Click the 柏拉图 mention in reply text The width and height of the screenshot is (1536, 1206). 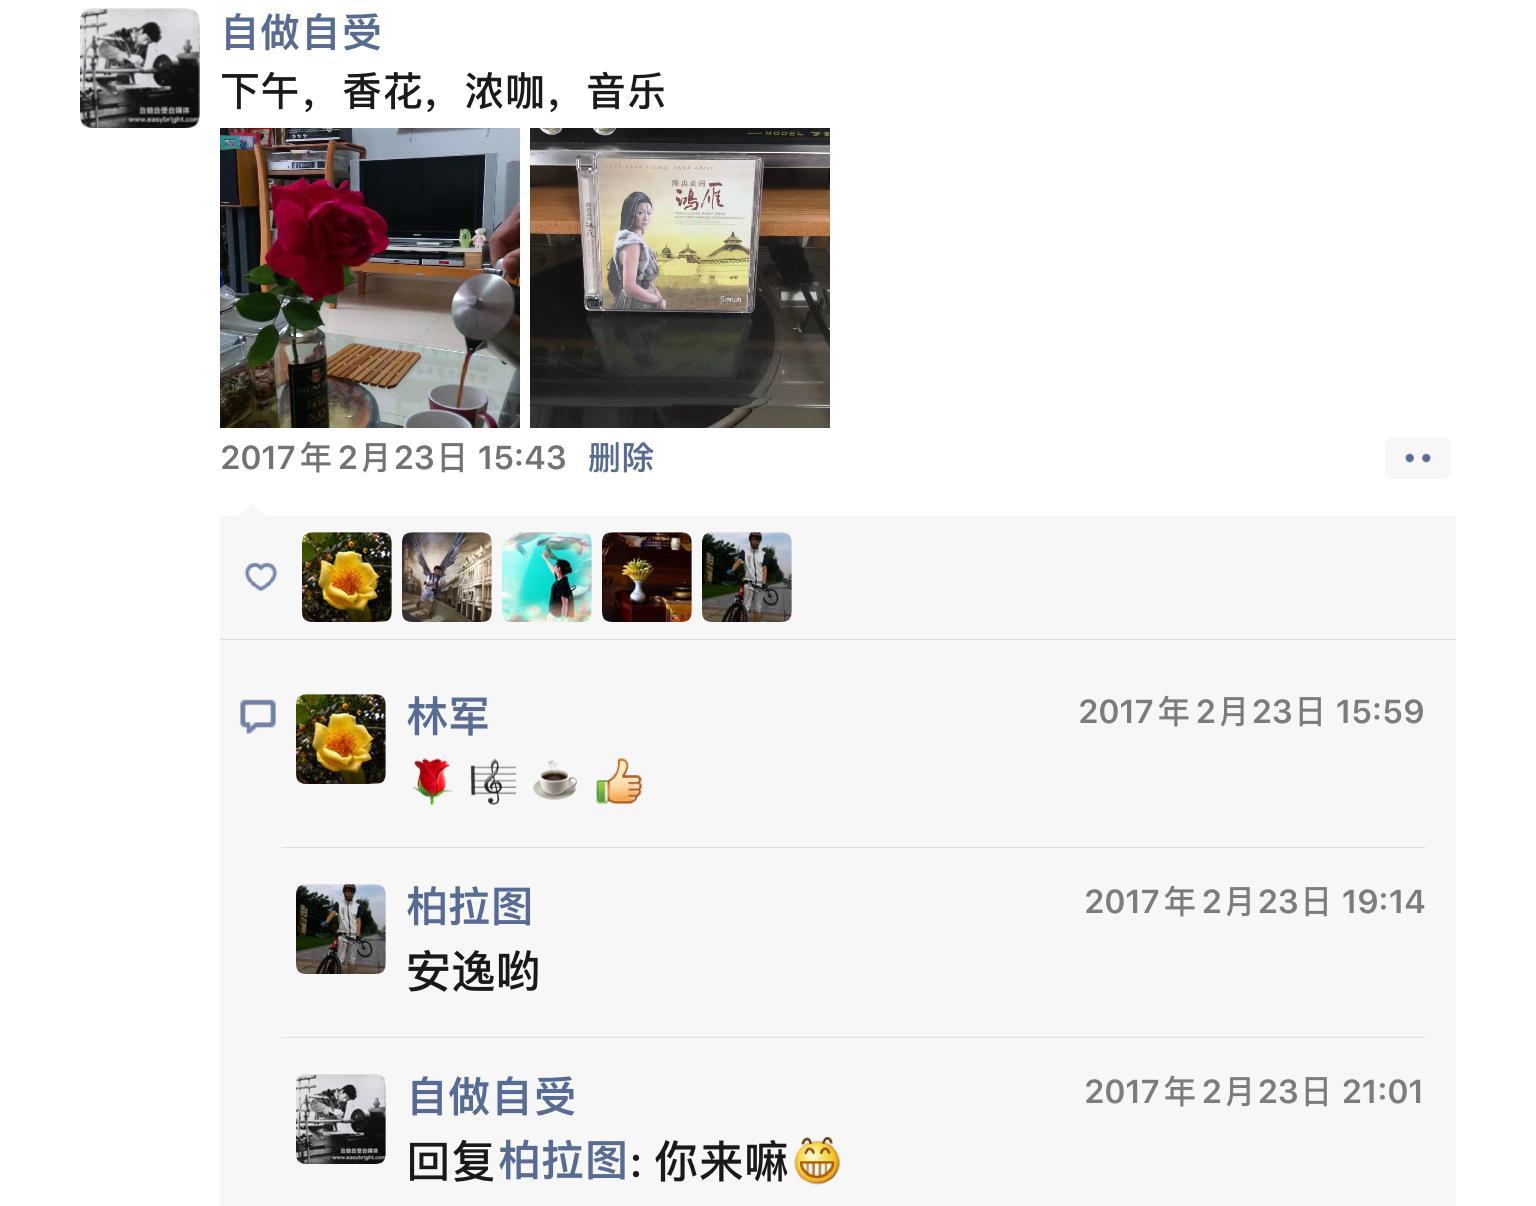click(563, 1162)
